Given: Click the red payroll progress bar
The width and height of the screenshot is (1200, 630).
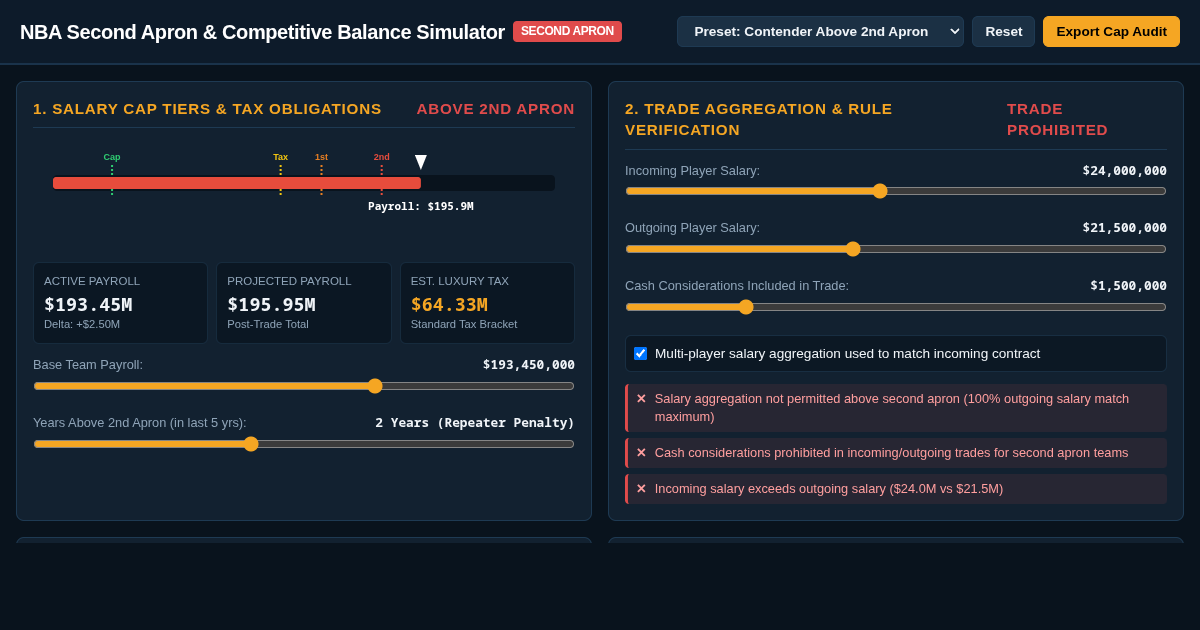Looking at the screenshot, I should click(x=237, y=183).
